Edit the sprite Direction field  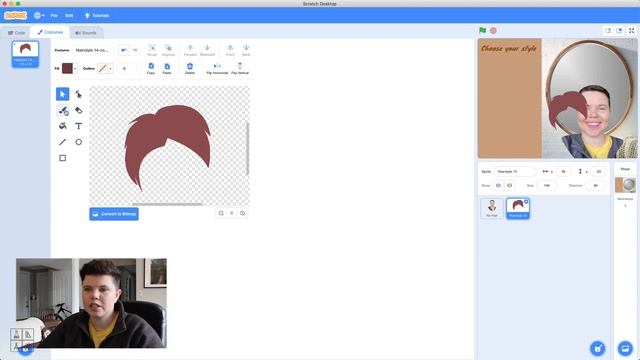(596, 185)
